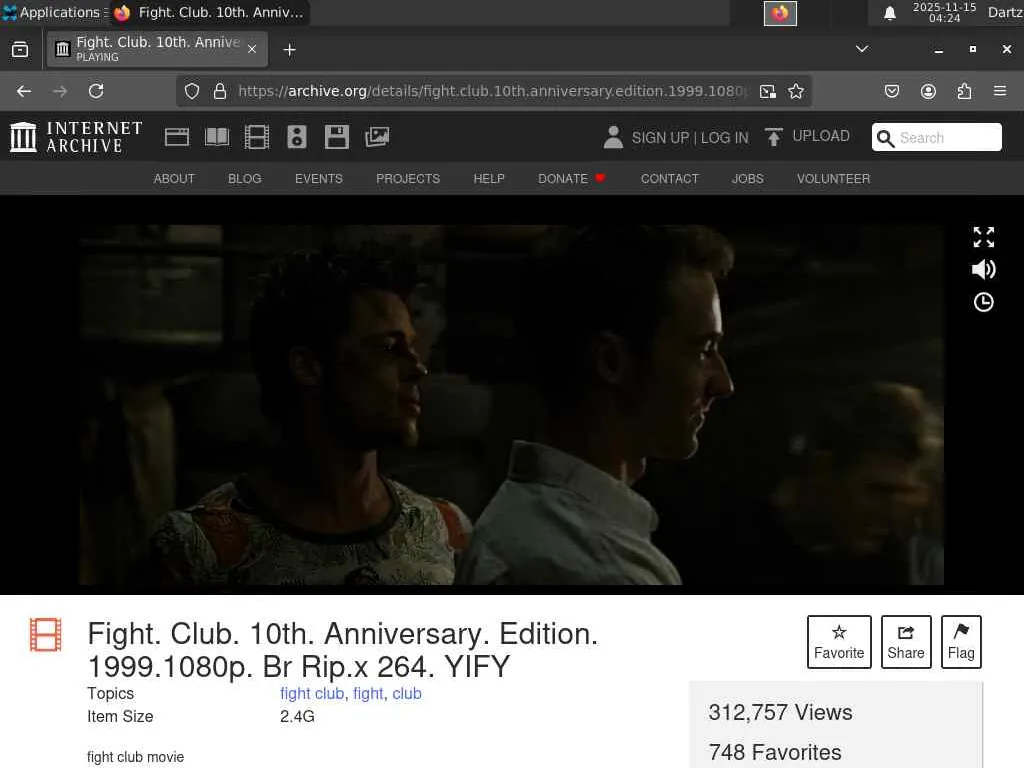Click the video frame to pause playback
This screenshot has width=1024, height=768.
[x=511, y=405]
